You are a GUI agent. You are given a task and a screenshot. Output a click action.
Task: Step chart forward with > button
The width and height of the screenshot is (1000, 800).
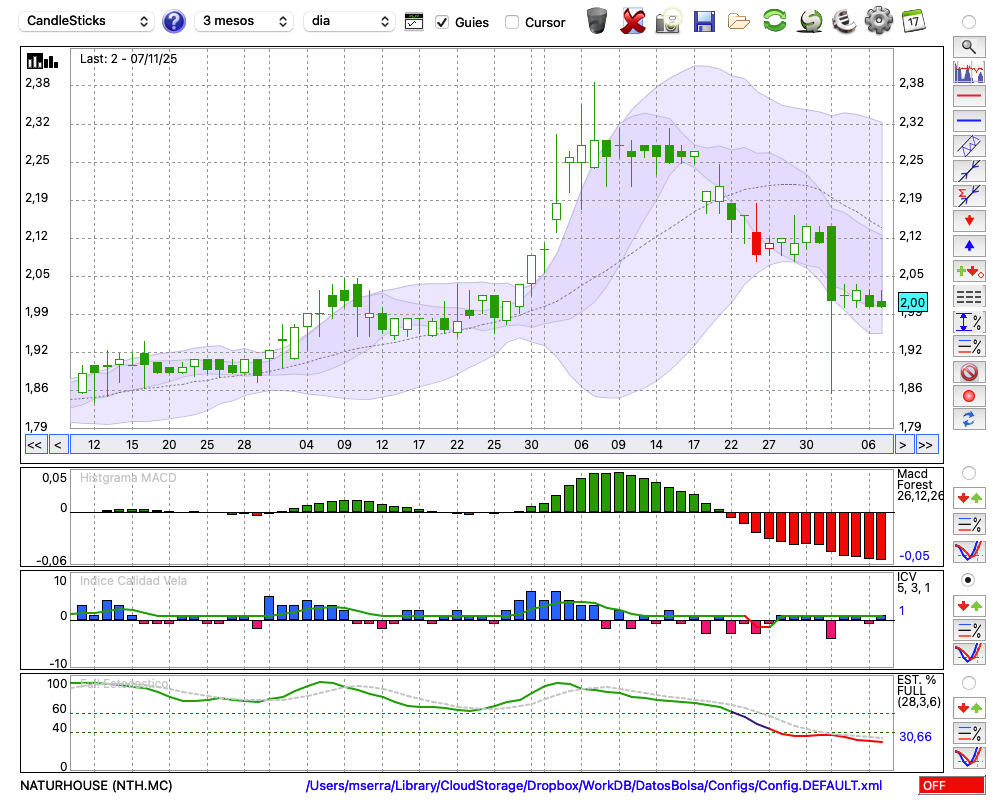coord(902,445)
